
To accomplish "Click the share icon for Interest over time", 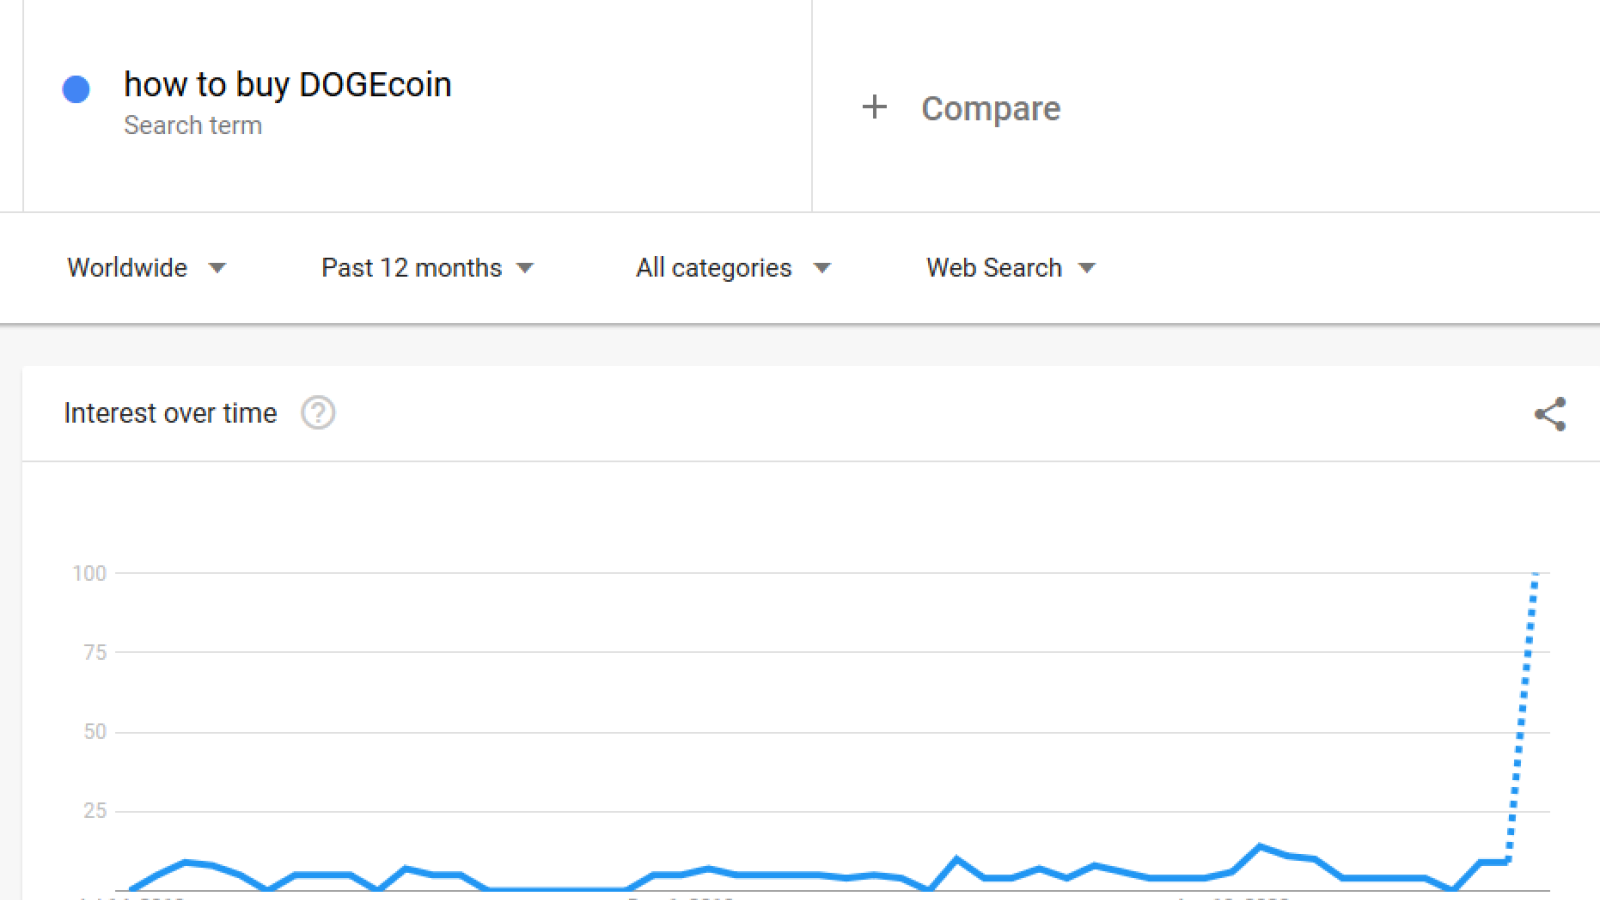I will [1550, 414].
